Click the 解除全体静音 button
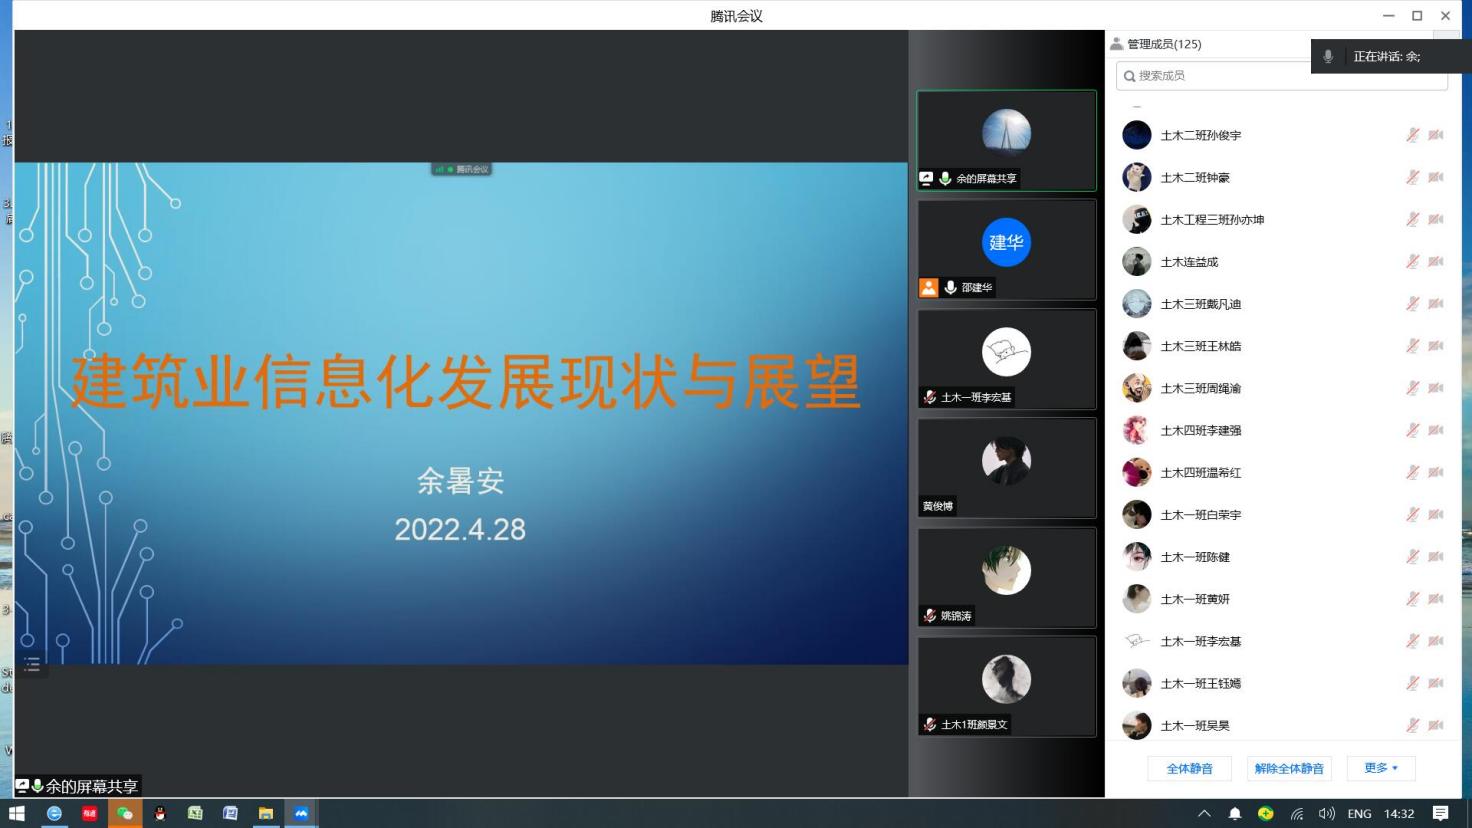This screenshot has height=828, width=1472. point(1289,768)
